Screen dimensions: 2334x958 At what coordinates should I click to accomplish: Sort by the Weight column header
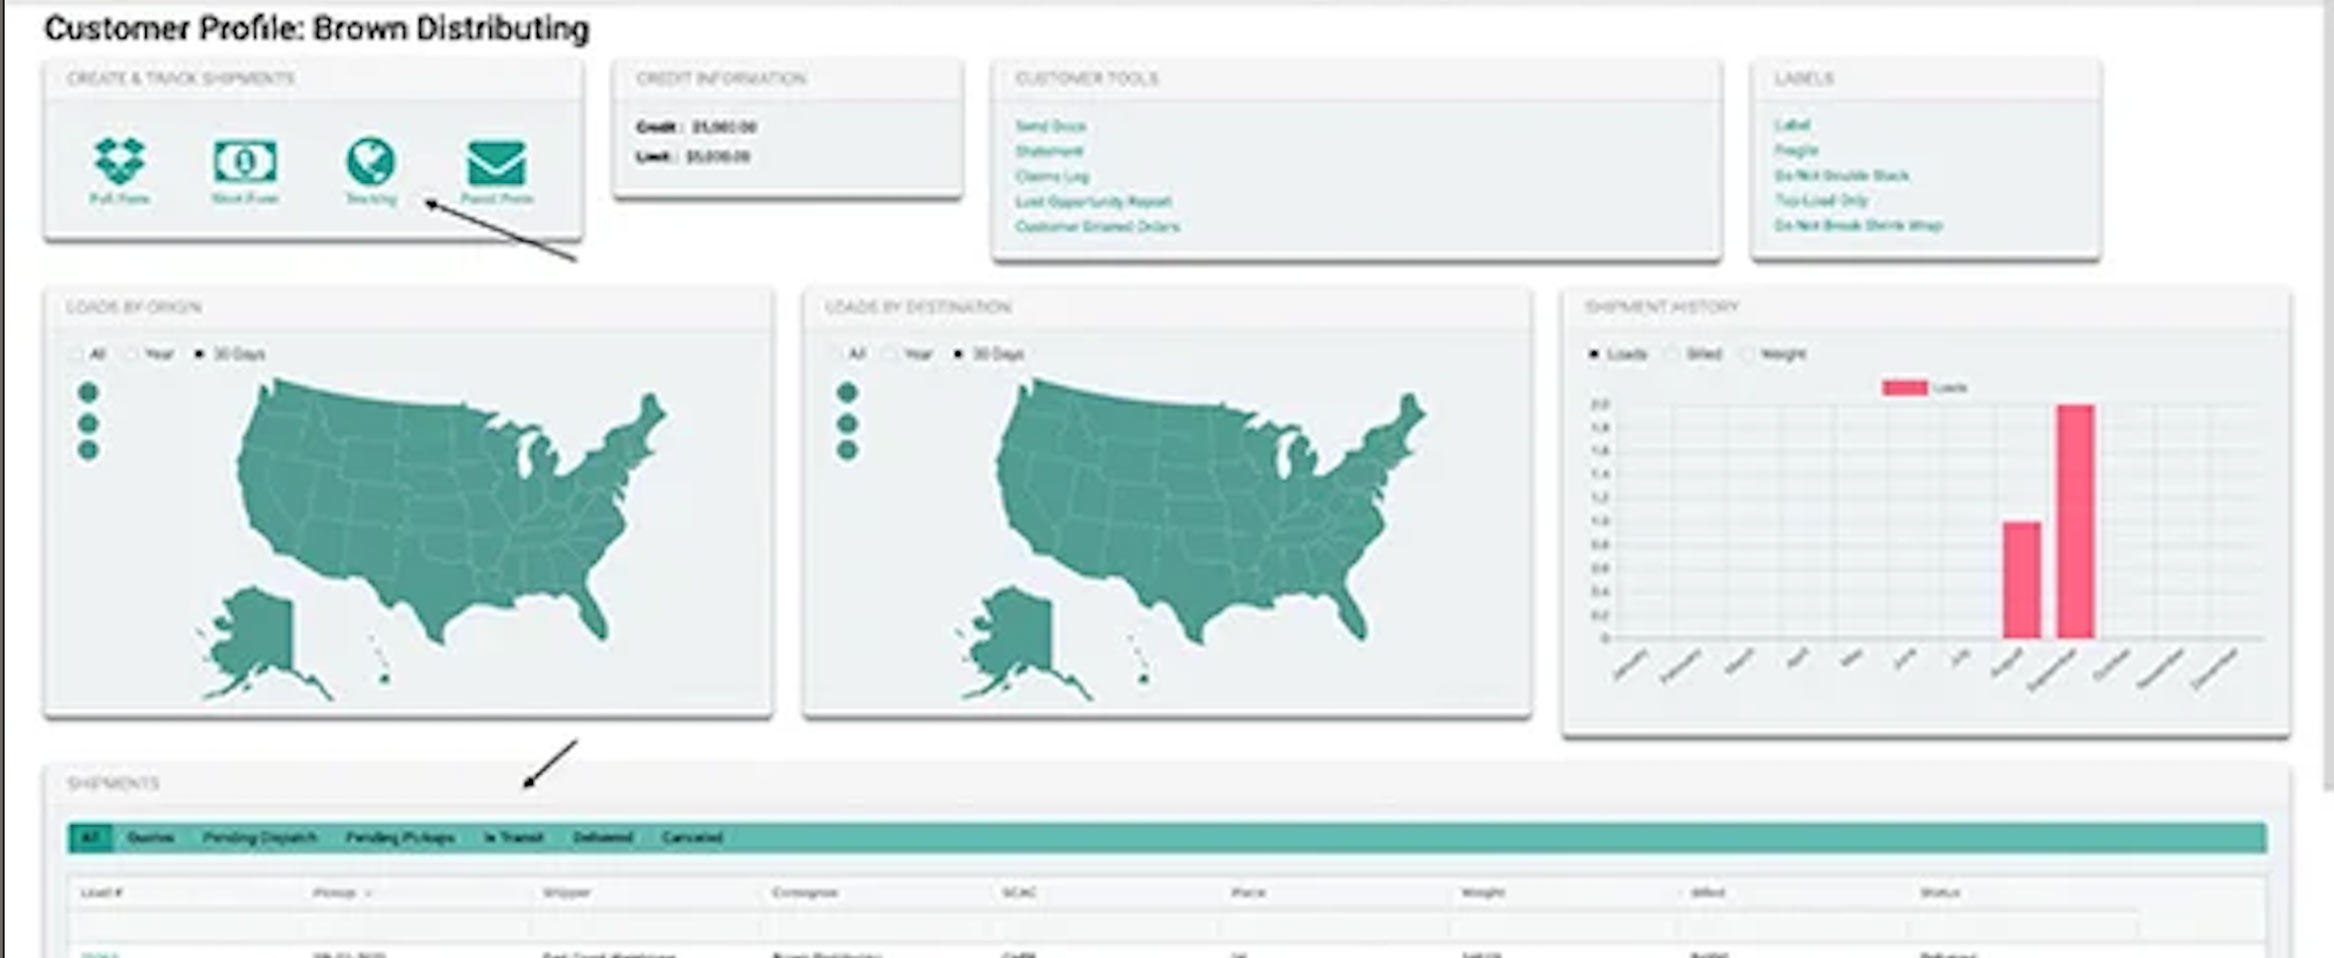coord(1482,892)
